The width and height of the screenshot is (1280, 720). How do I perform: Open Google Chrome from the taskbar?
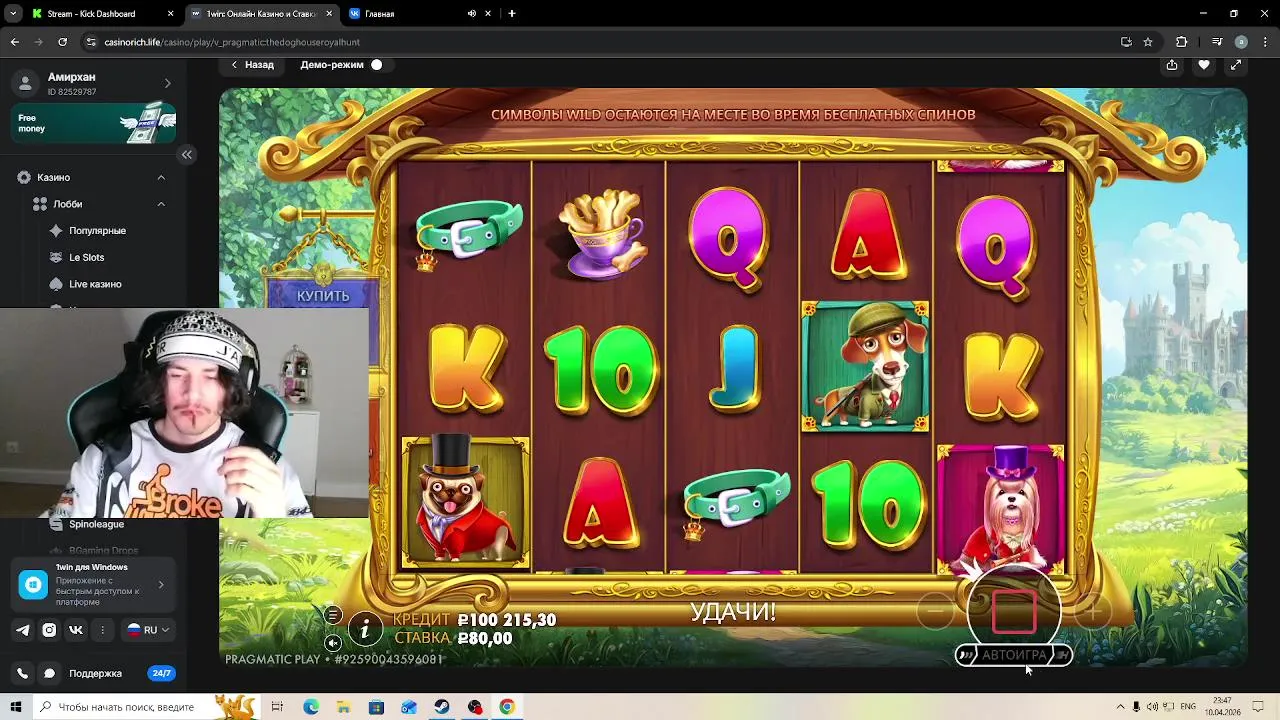[x=507, y=707]
